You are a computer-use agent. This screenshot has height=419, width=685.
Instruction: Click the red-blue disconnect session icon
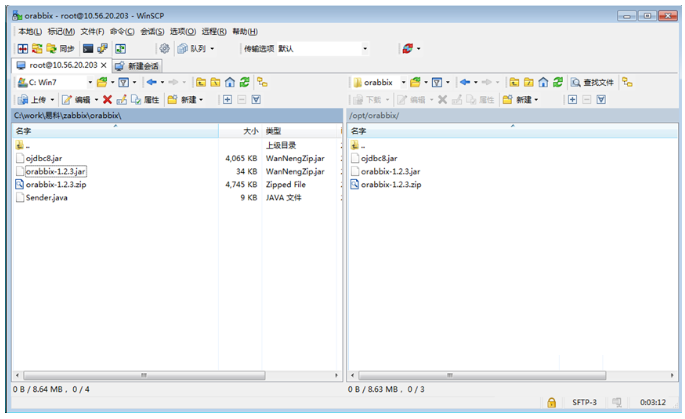coord(408,48)
